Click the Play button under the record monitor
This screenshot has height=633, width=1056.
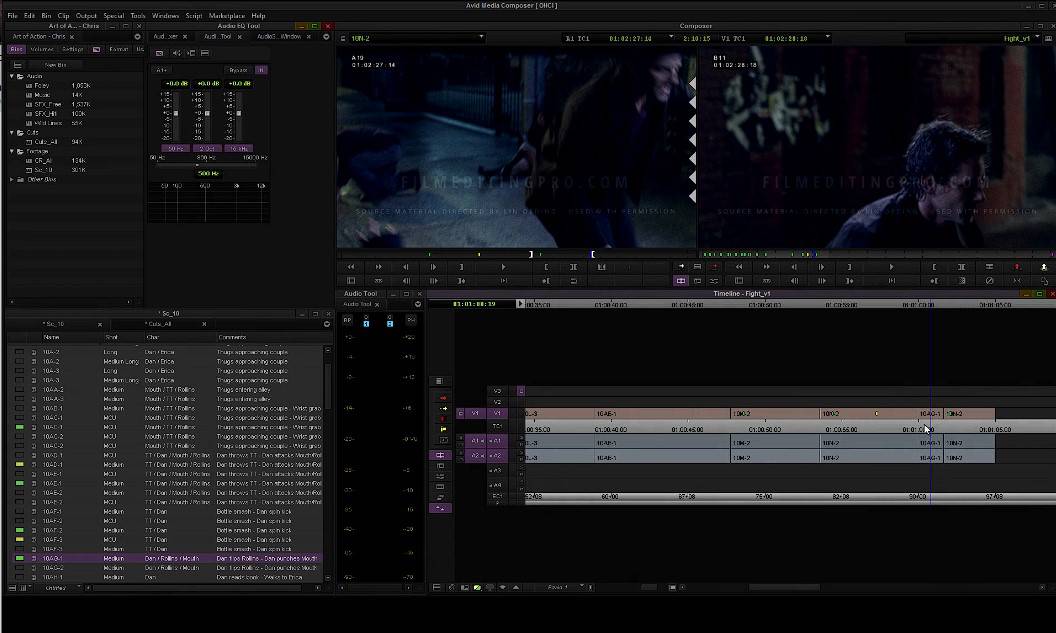(891, 267)
